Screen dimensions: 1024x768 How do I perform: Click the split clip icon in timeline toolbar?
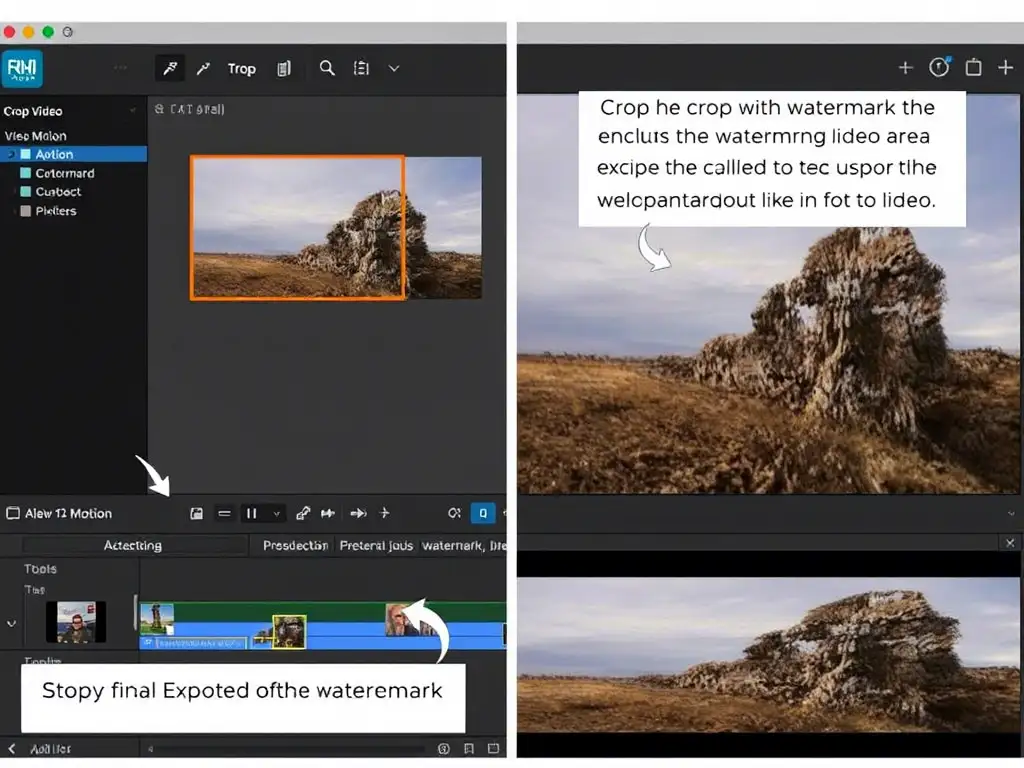328,513
